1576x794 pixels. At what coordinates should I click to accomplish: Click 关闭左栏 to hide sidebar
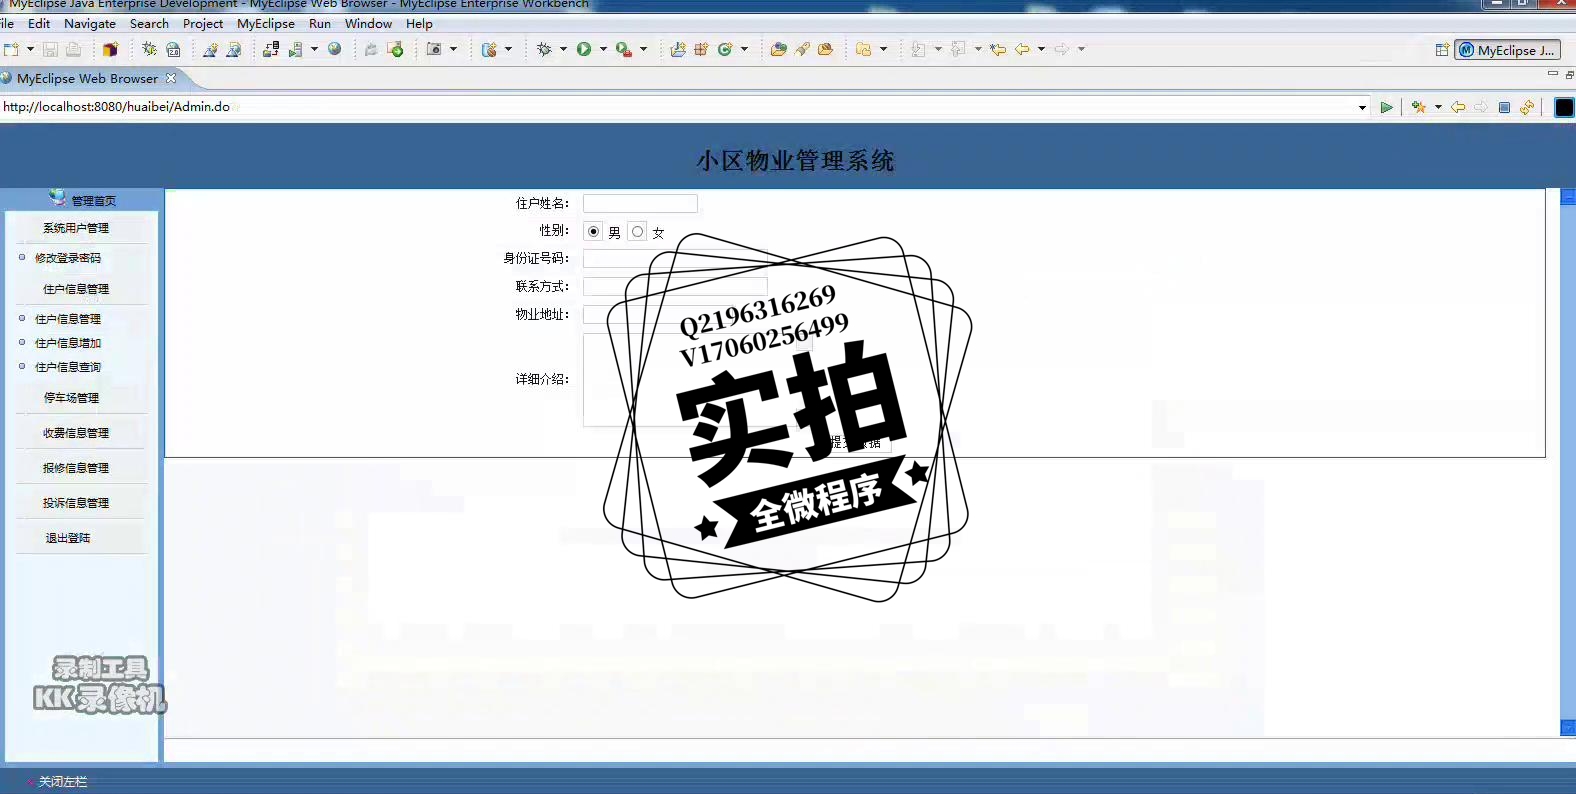pyautogui.click(x=62, y=782)
